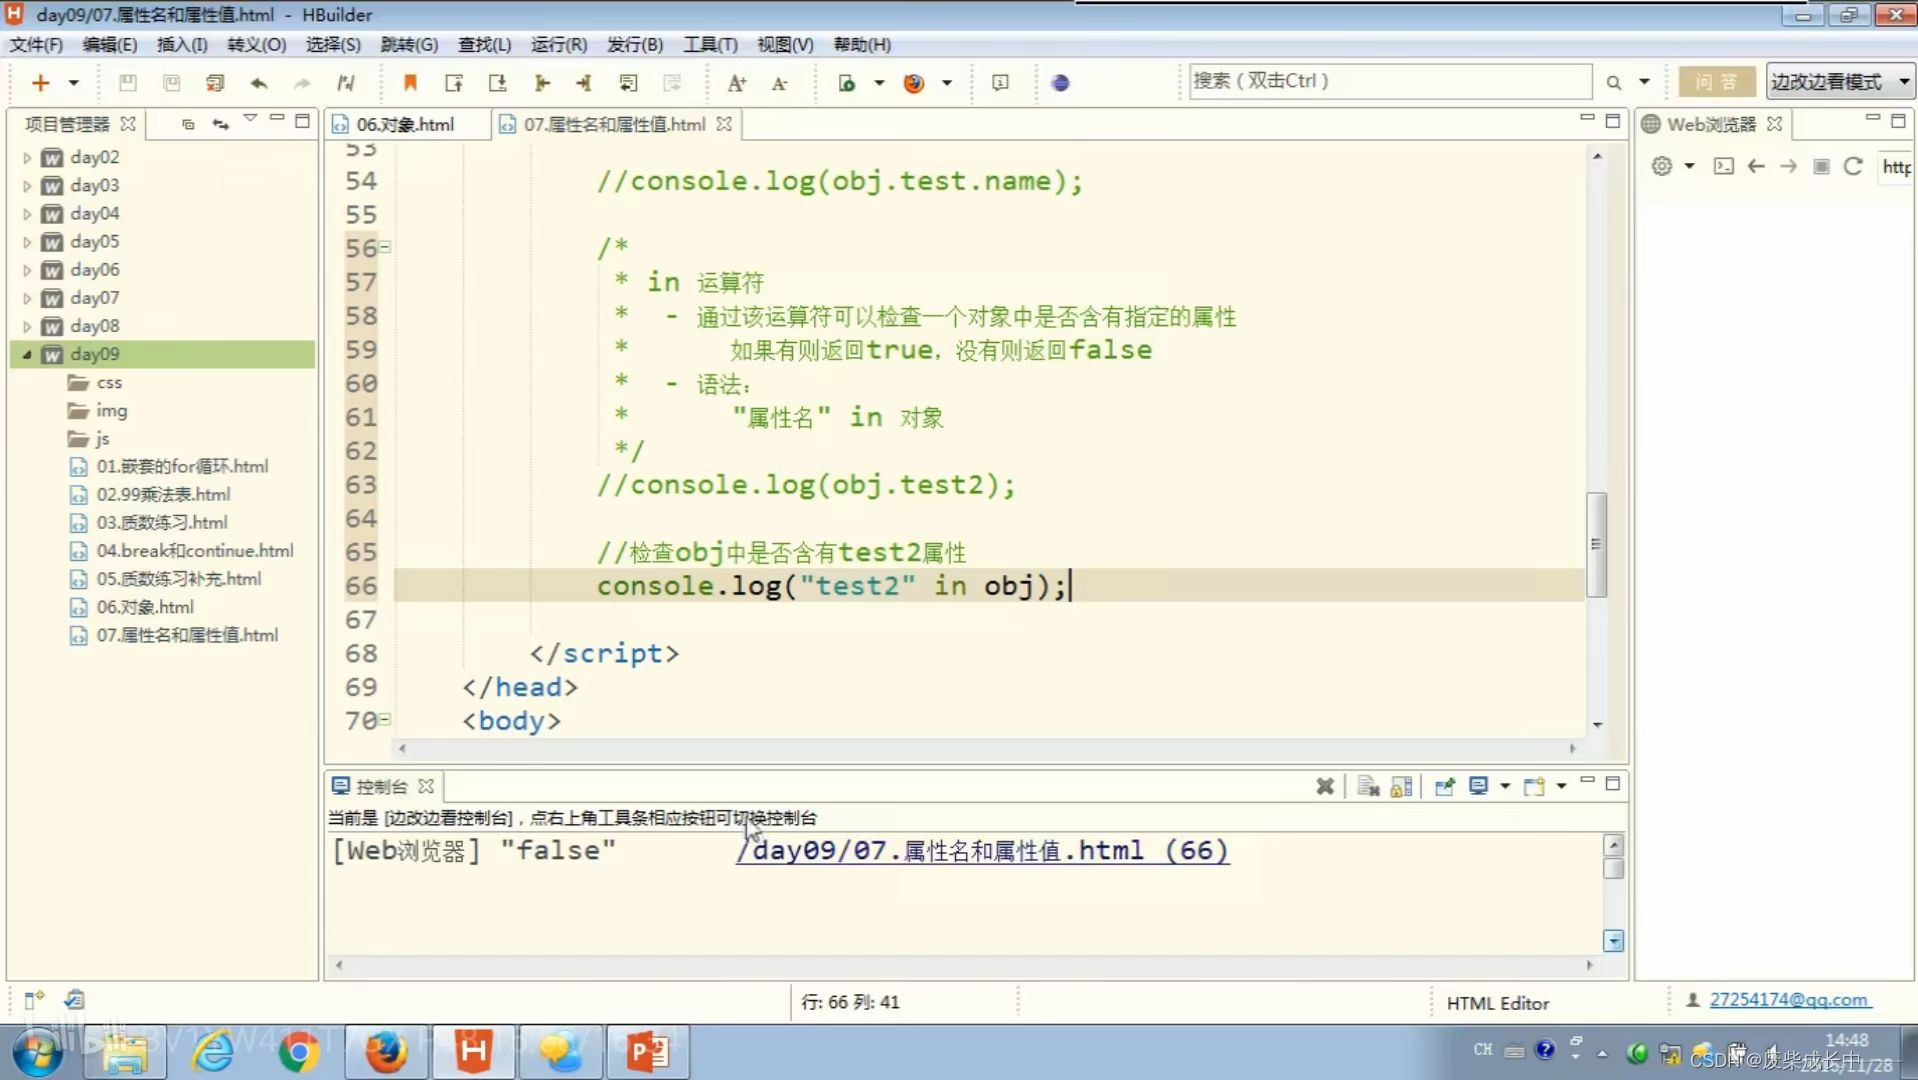Viewport: 1918px width, 1080px height.
Task: Click the Web browser refresh icon
Action: (x=1853, y=166)
